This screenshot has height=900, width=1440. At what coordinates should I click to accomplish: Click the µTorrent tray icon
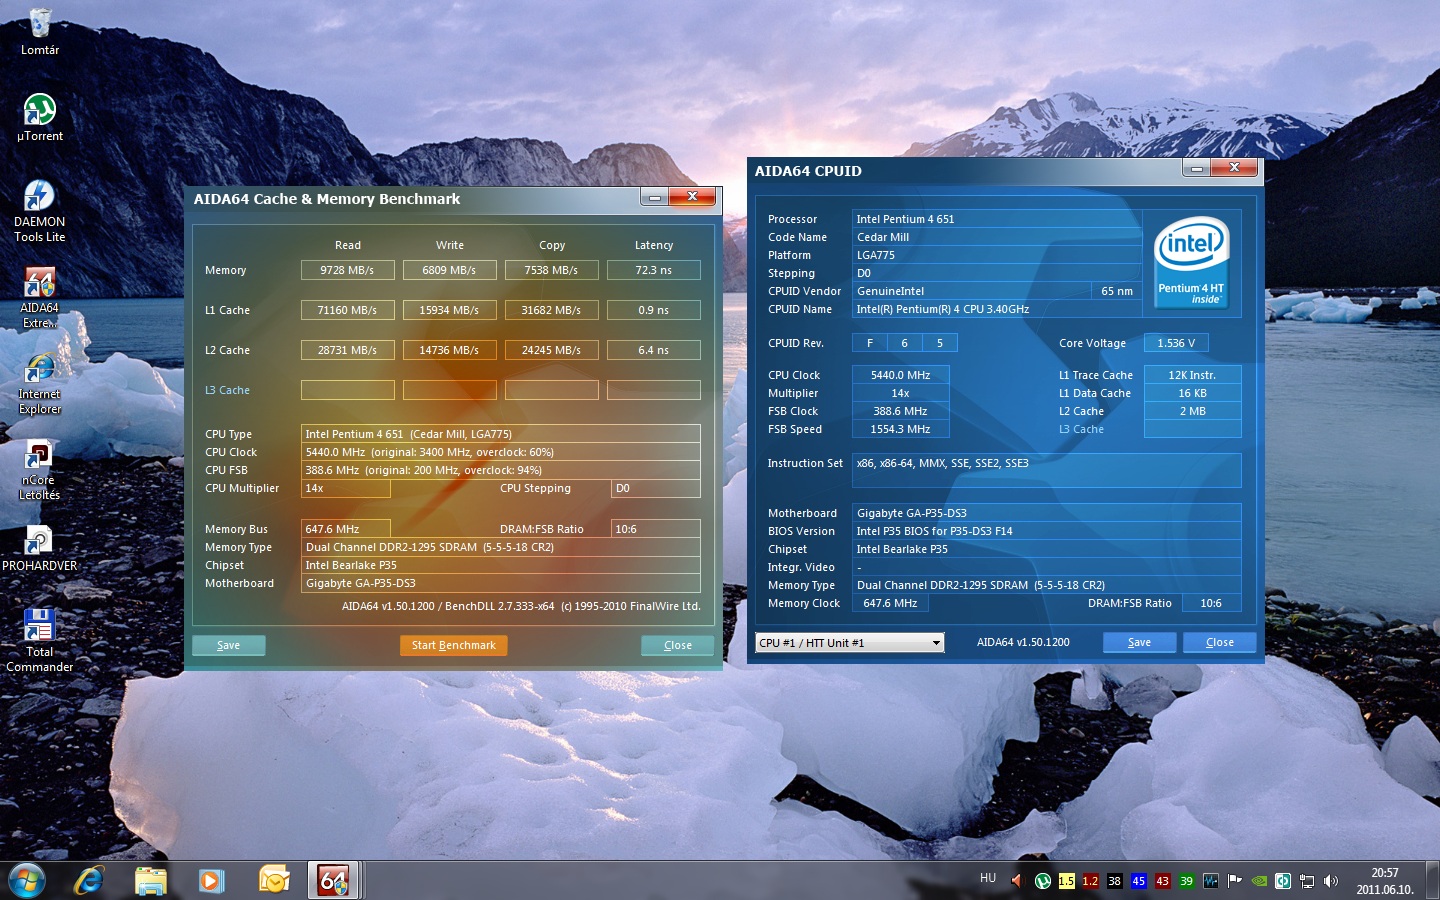[1042, 881]
